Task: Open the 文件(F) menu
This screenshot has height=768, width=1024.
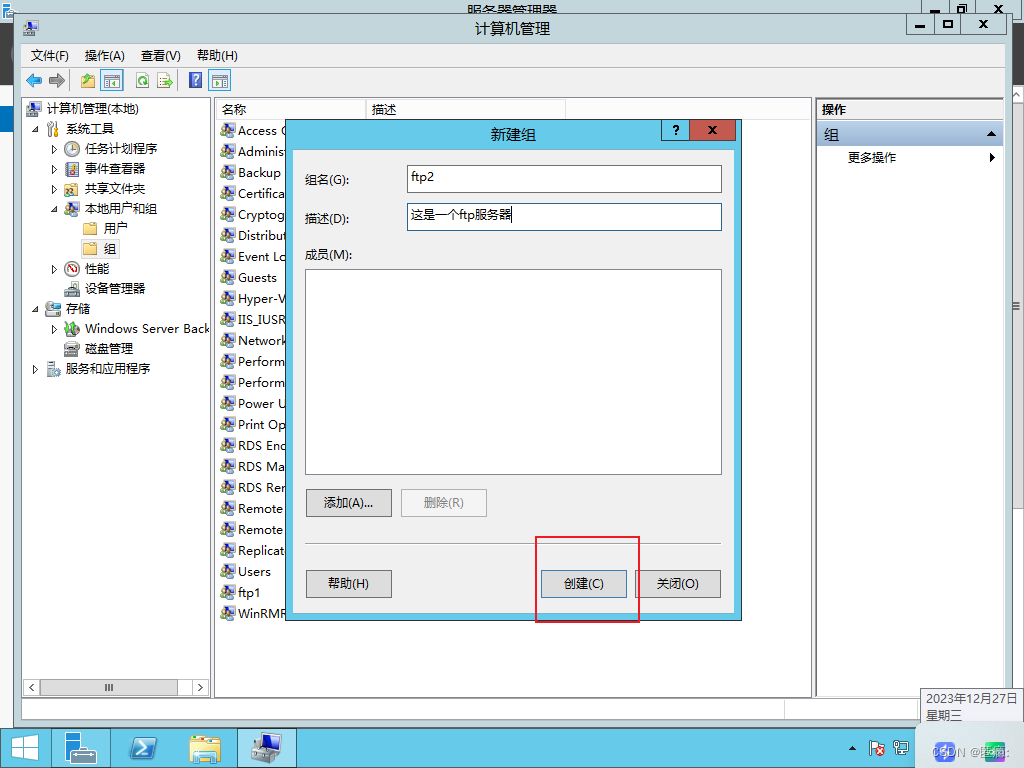Action: [50, 56]
